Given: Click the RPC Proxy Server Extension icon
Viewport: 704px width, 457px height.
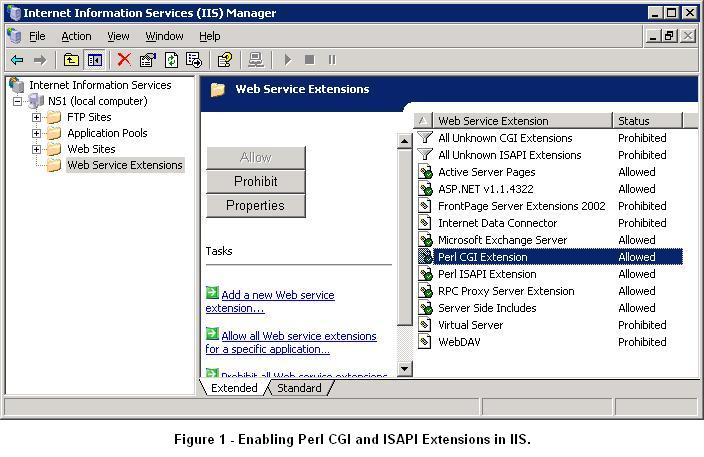Looking at the screenshot, I should click(x=425, y=291).
